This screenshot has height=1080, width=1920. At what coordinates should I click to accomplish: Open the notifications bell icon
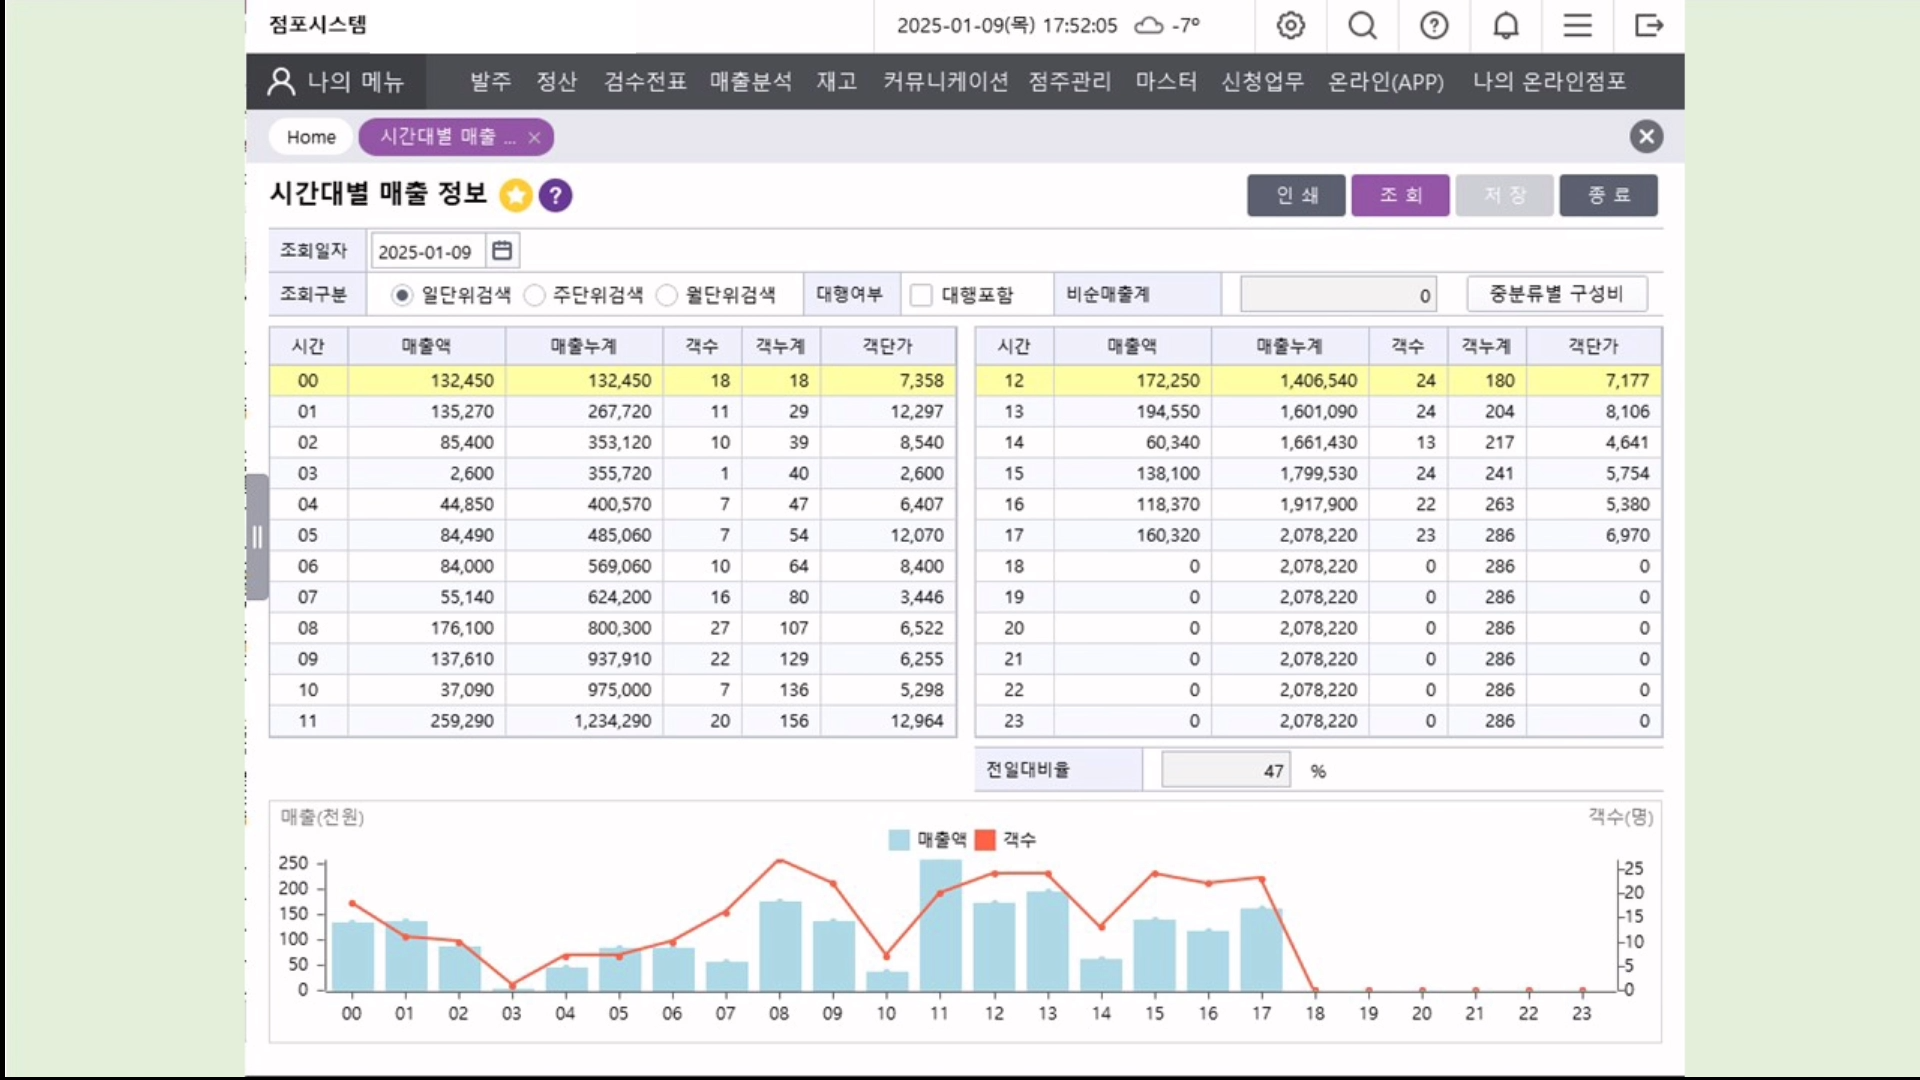tap(1506, 25)
